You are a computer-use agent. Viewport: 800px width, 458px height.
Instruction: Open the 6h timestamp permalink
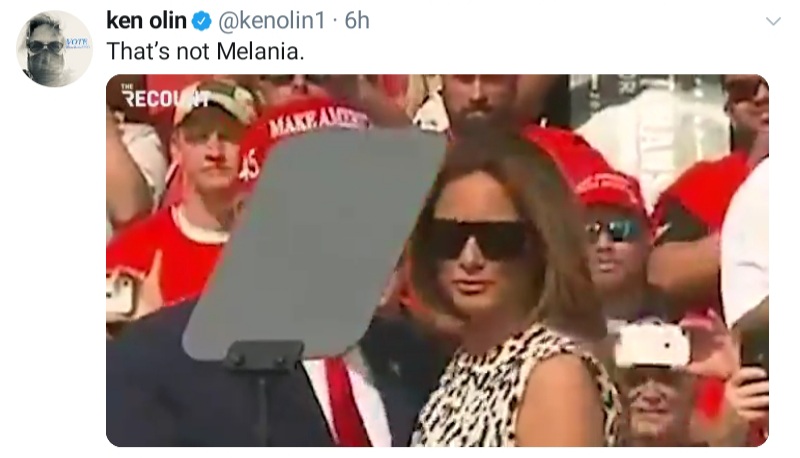(x=357, y=21)
